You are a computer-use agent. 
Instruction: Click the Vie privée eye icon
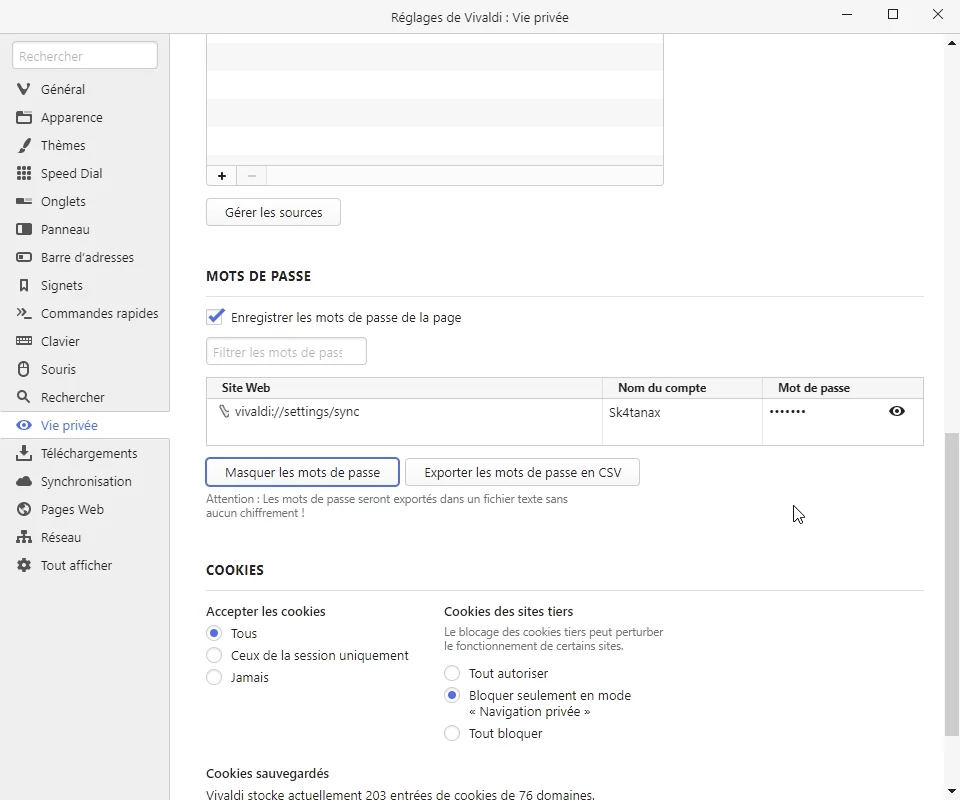click(x=24, y=425)
